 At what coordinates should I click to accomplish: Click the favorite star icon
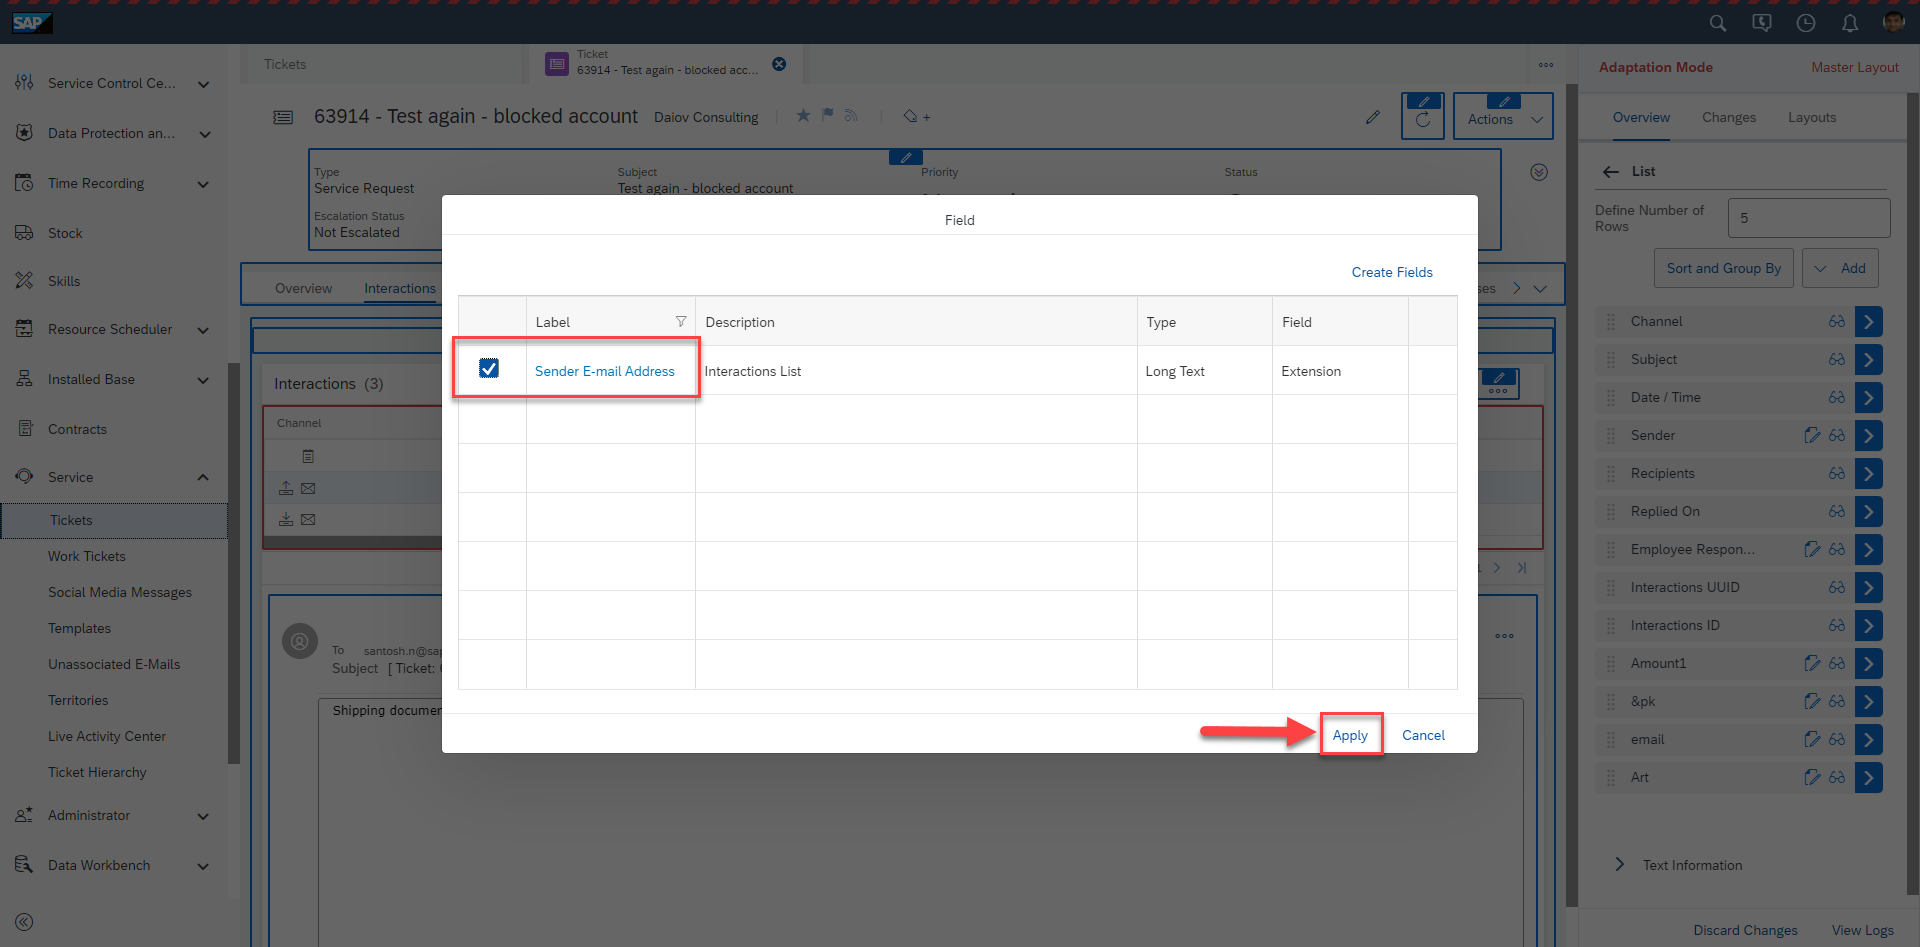(x=803, y=116)
